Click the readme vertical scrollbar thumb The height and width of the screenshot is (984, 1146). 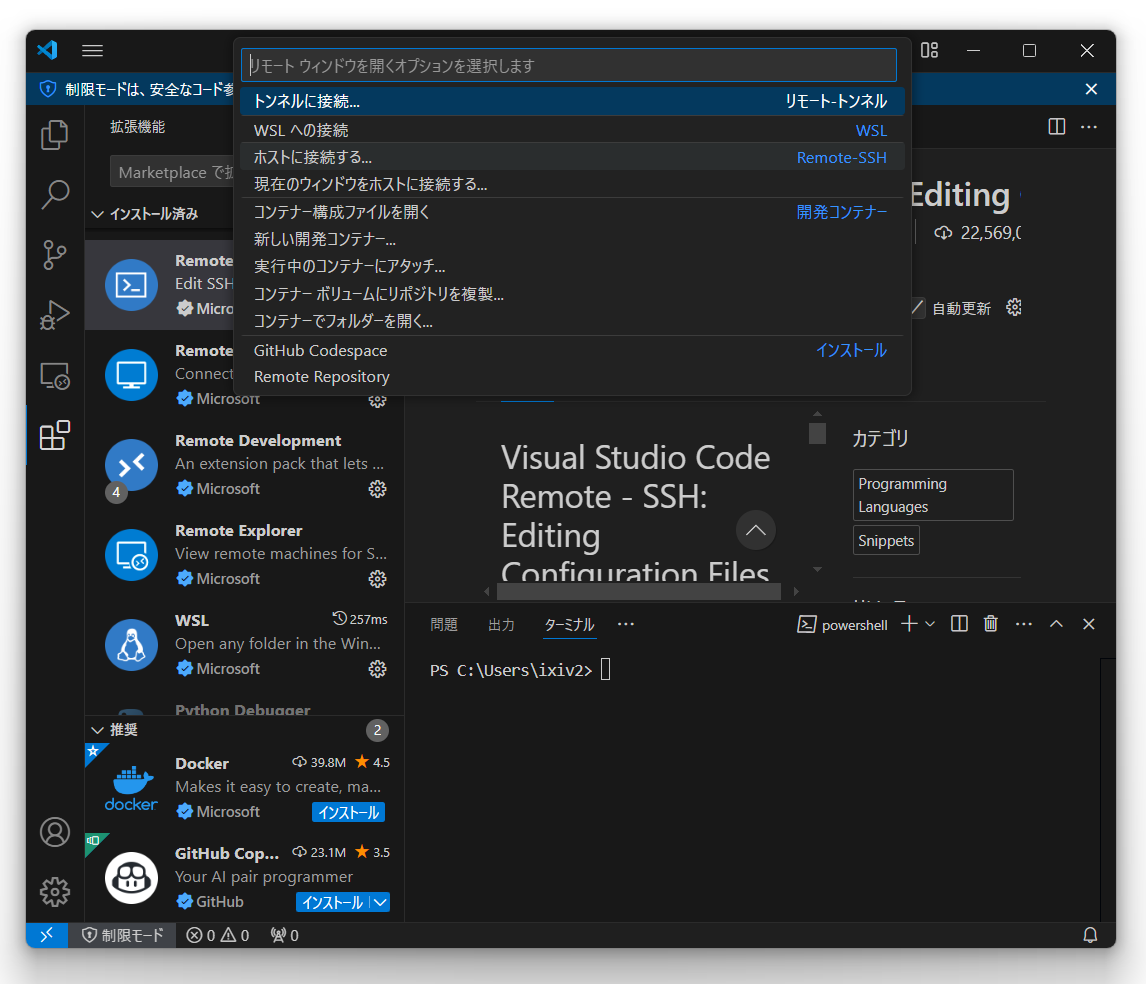click(x=817, y=434)
